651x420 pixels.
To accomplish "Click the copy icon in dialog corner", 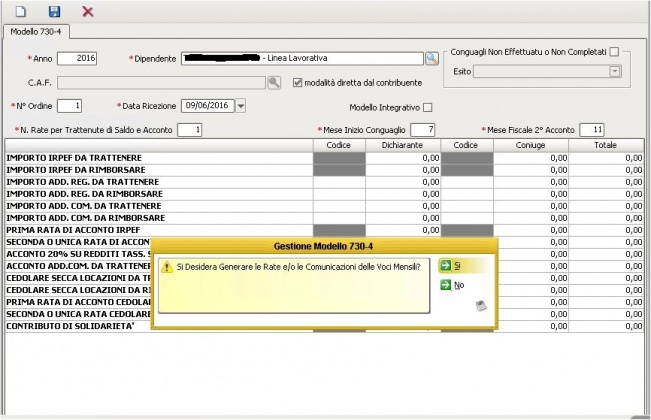I will pos(481,307).
